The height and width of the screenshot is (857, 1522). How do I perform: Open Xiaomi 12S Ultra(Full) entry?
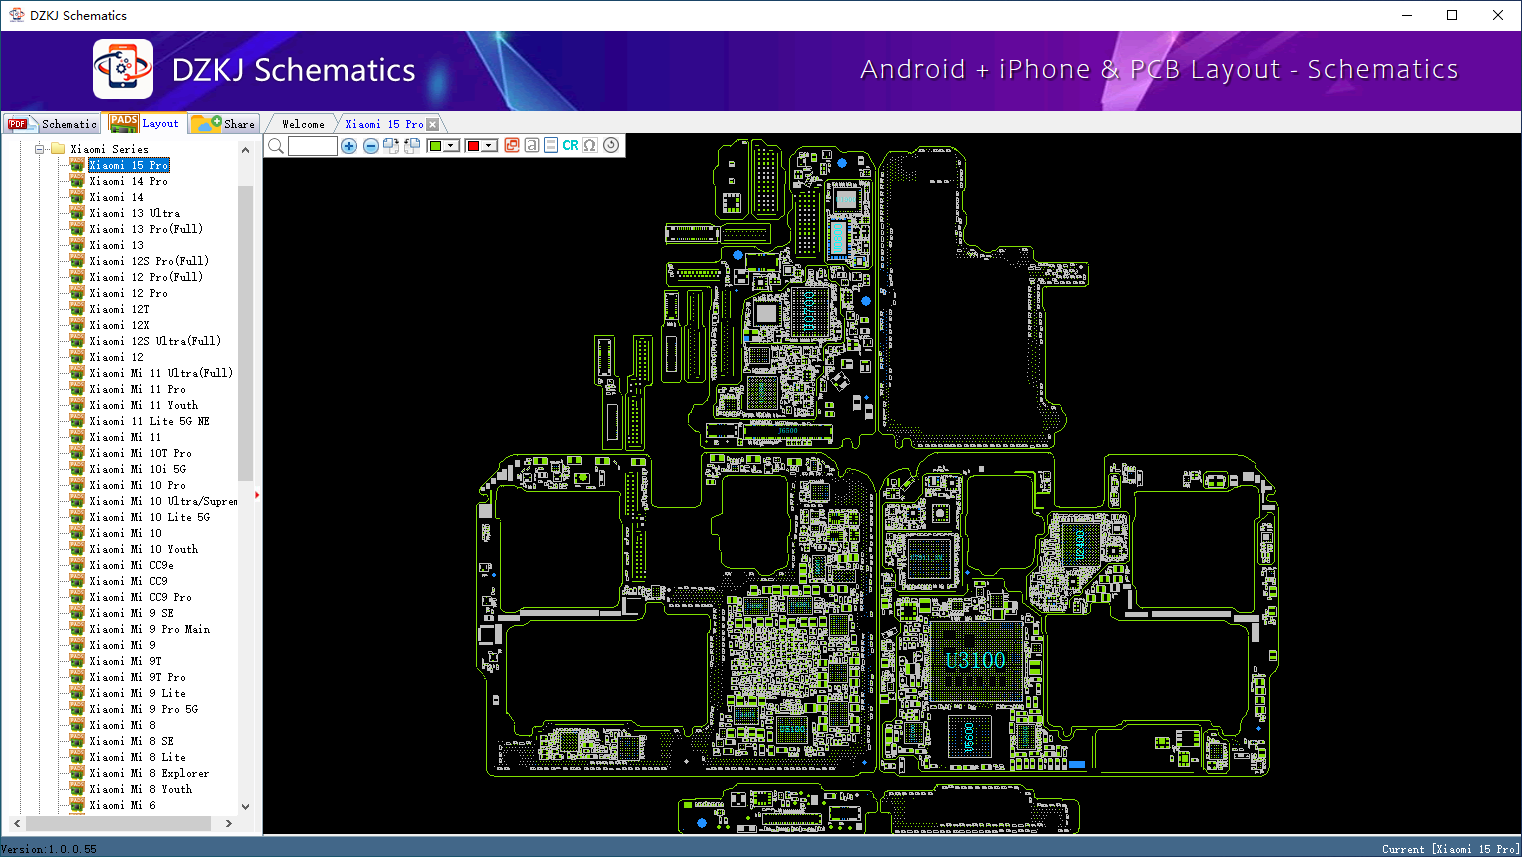[155, 341]
